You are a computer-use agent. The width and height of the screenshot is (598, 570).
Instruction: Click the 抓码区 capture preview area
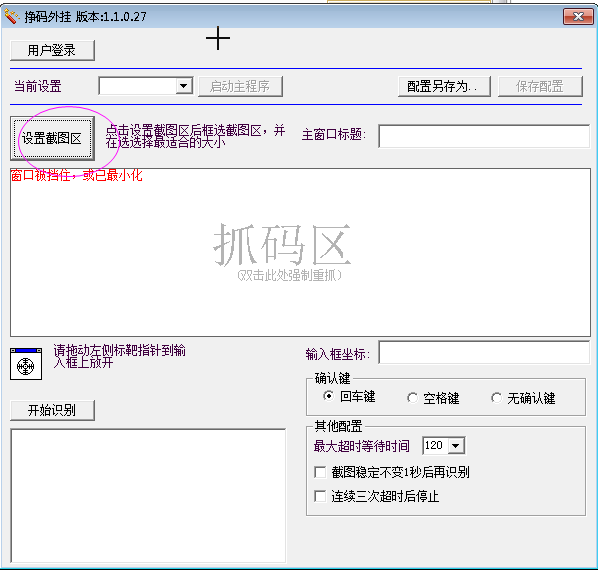click(x=300, y=252)
